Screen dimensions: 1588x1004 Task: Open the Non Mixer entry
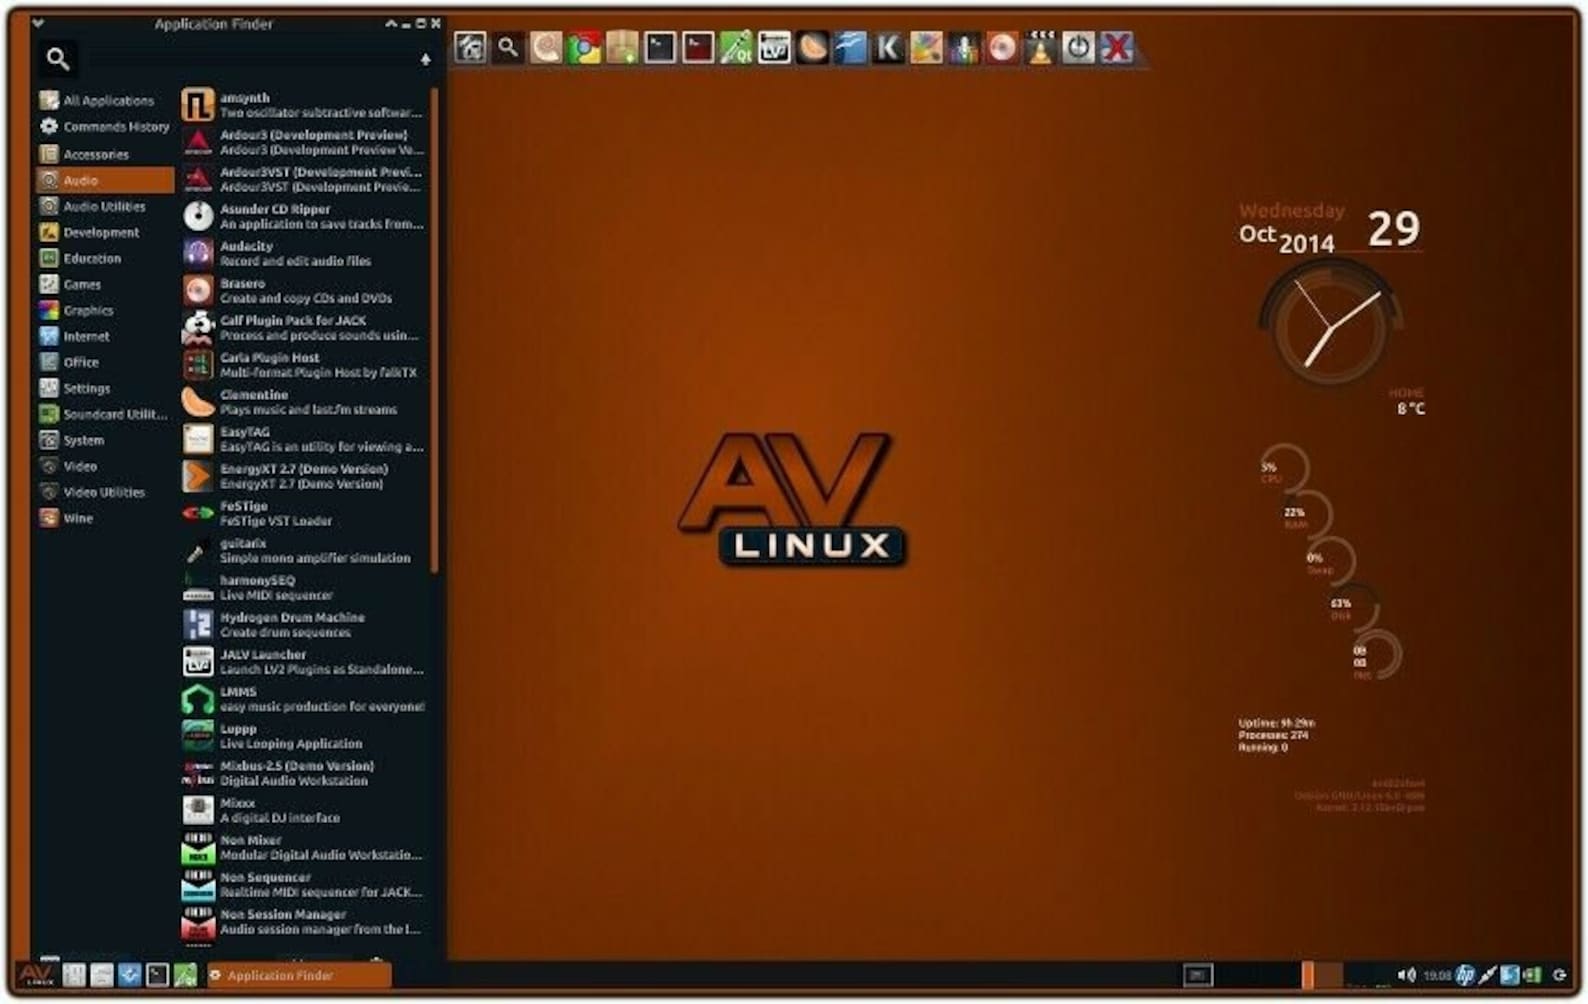pyautogui.click(x=305, y=848)
